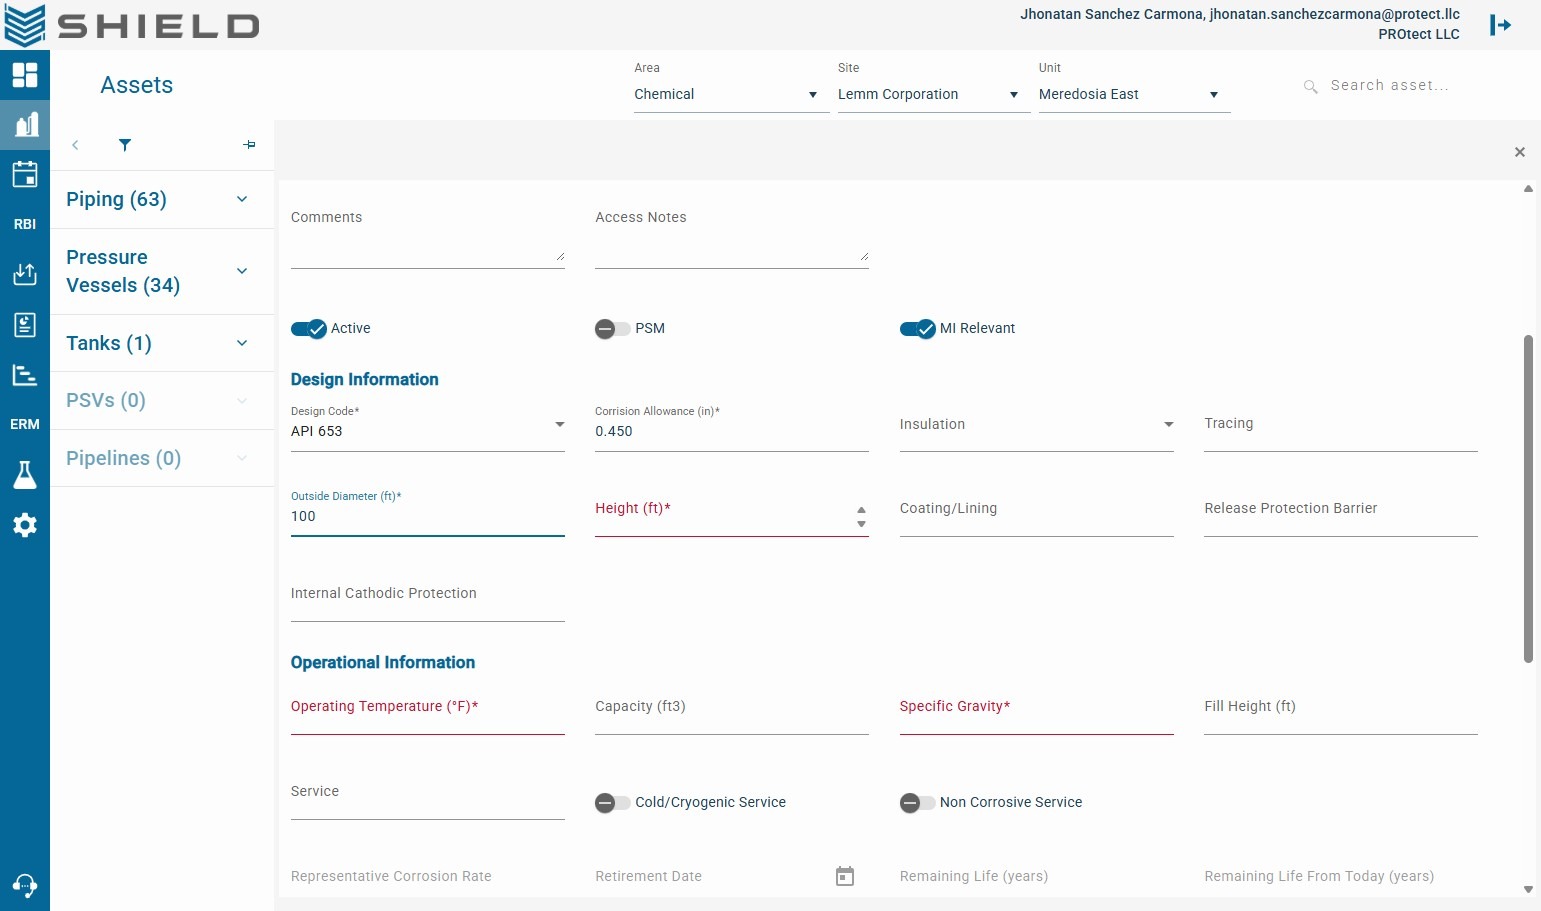Open the Area dropdown showing Chemical
Screen dimensions: 1541x911
732,94
